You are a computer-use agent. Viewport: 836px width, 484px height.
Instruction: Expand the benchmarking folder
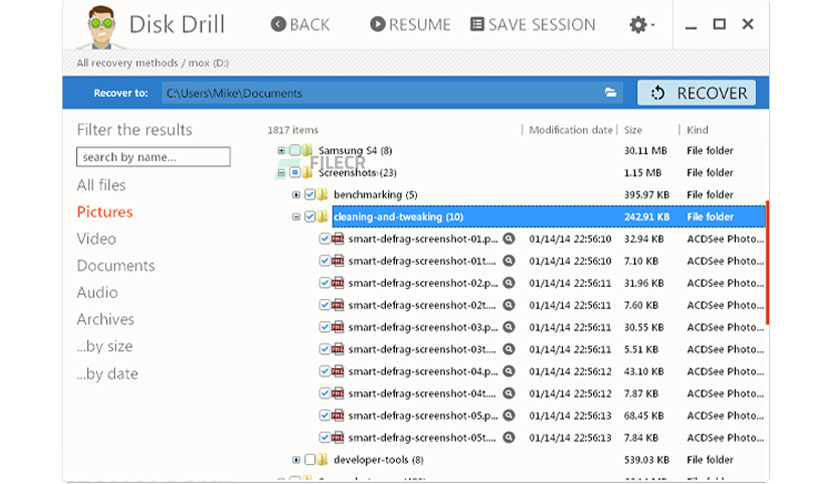tap(296, 195)
